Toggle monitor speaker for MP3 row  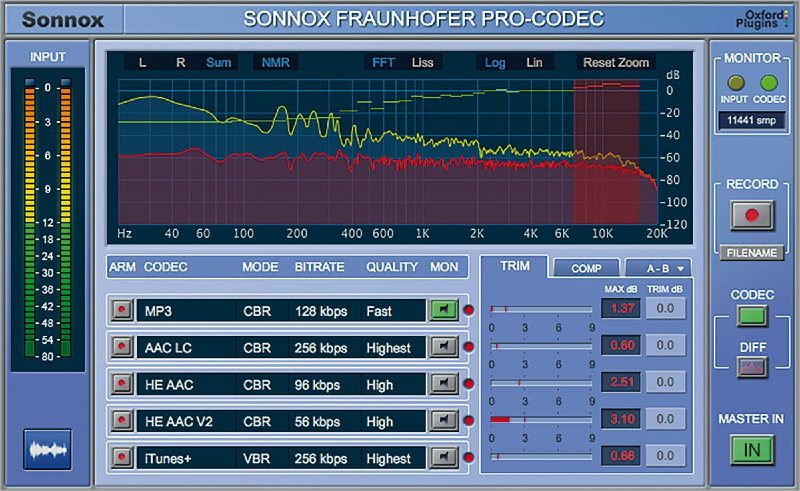point(443,310)
